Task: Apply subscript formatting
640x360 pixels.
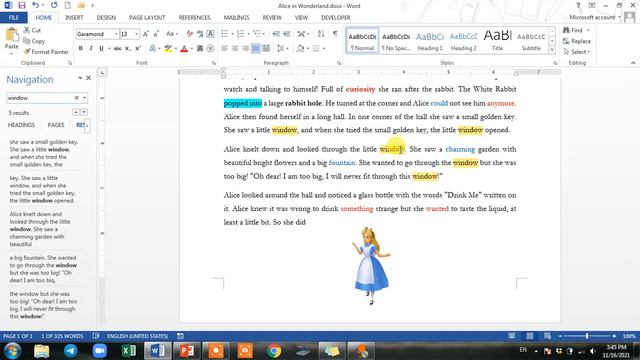Action: click(x=128, y=49)
